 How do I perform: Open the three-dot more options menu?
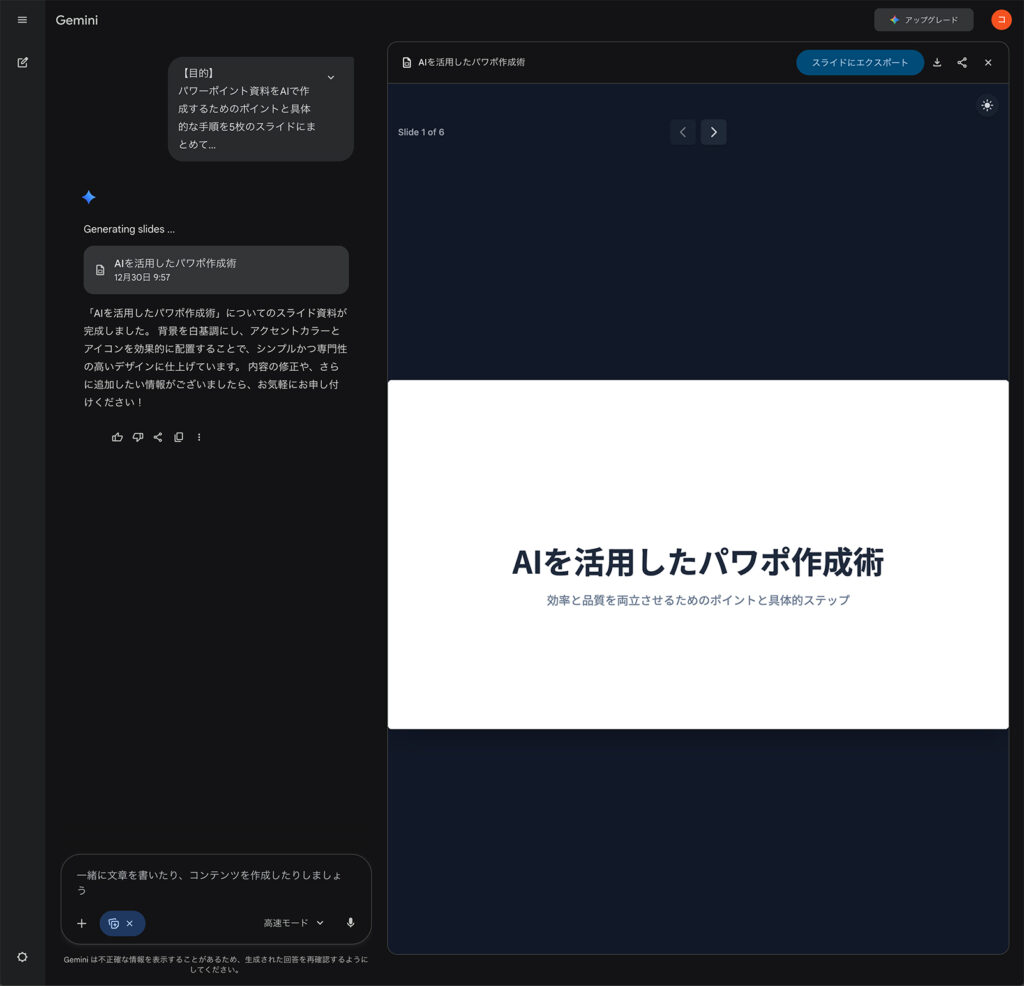pyautogui.click(x=199, y=437)
